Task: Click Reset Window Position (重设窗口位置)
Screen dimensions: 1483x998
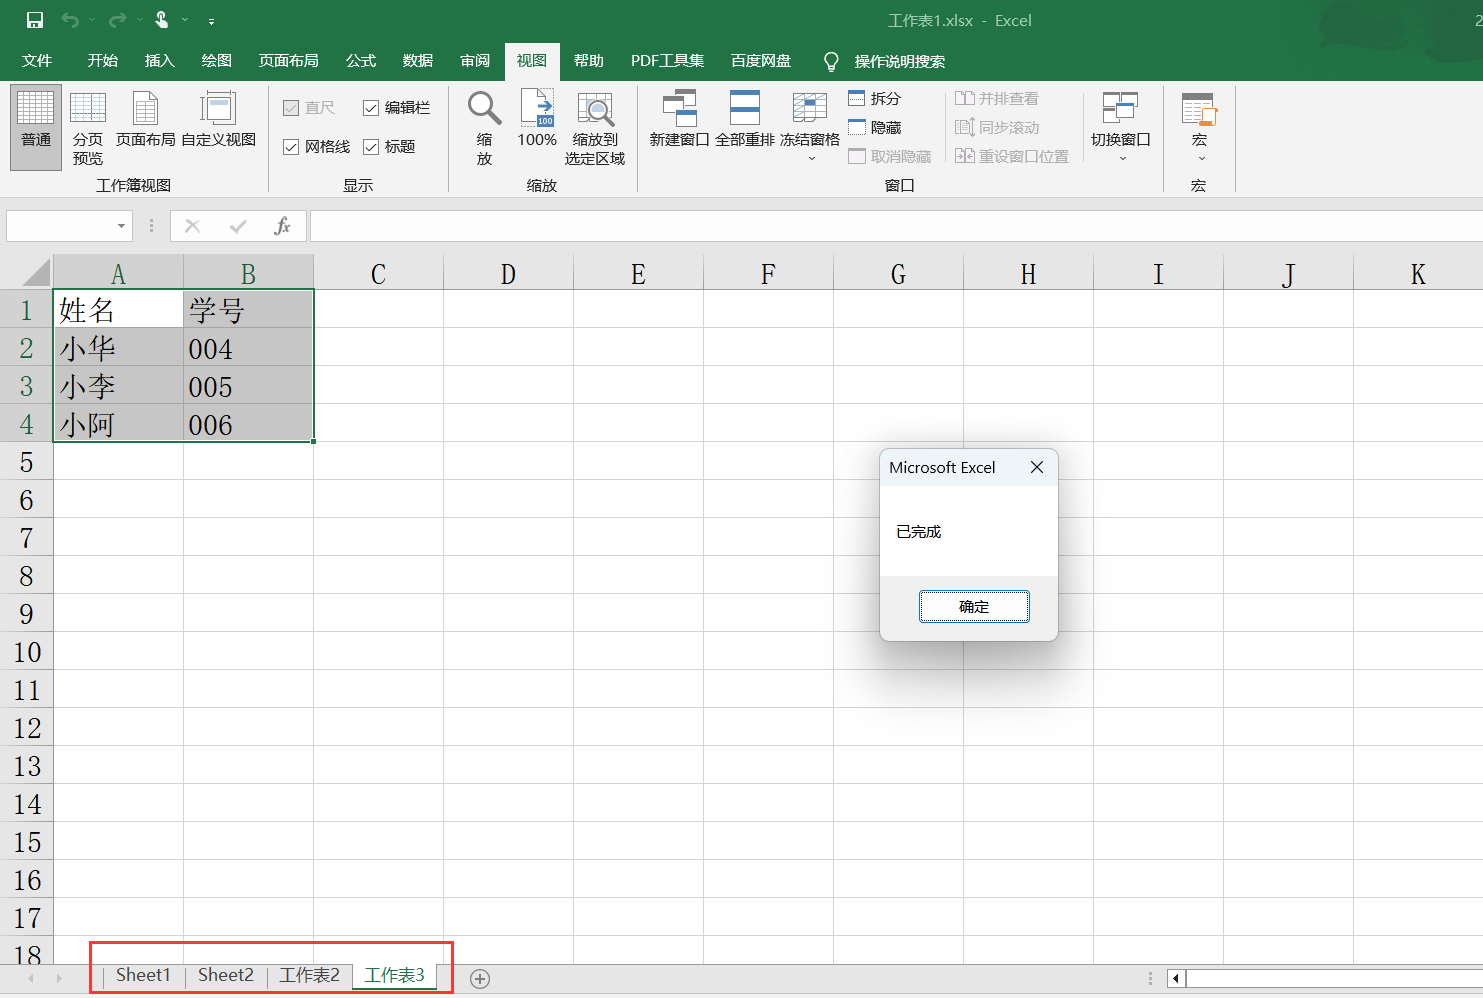Action: [x=1012, y=156]
